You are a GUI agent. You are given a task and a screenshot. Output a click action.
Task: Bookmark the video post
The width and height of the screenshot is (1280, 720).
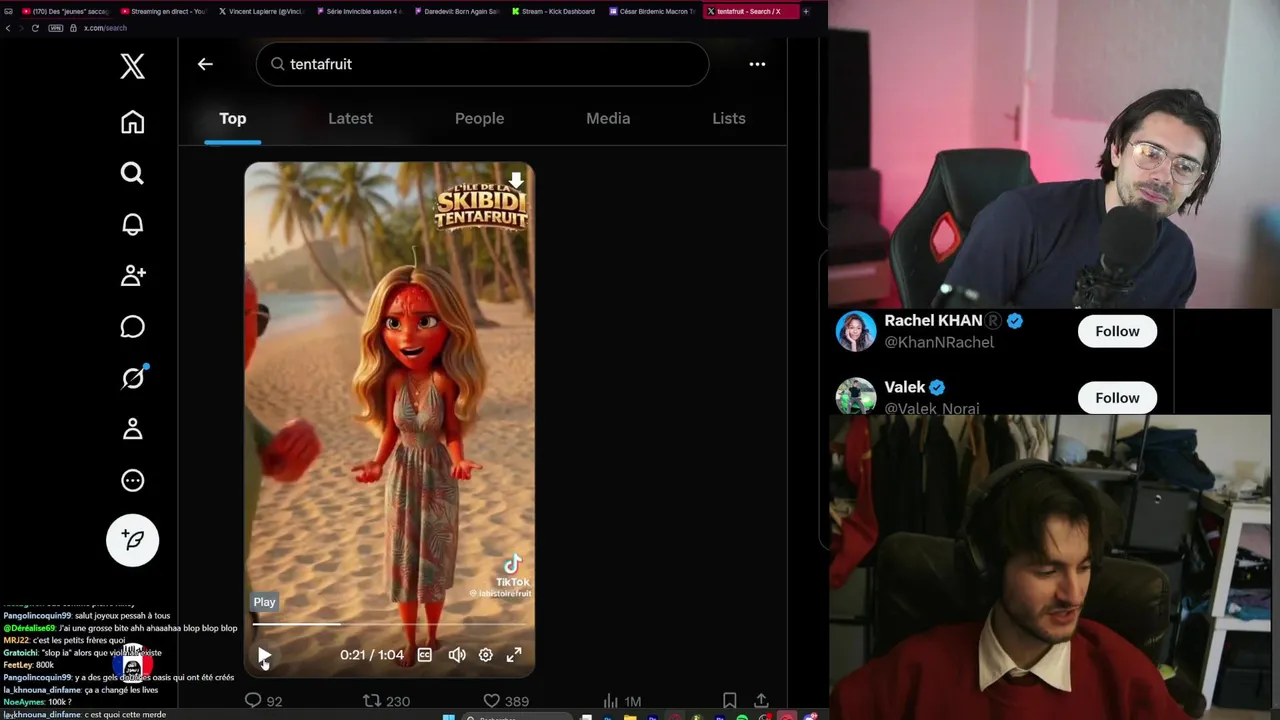pyautogui.click(x=730, y=701)
